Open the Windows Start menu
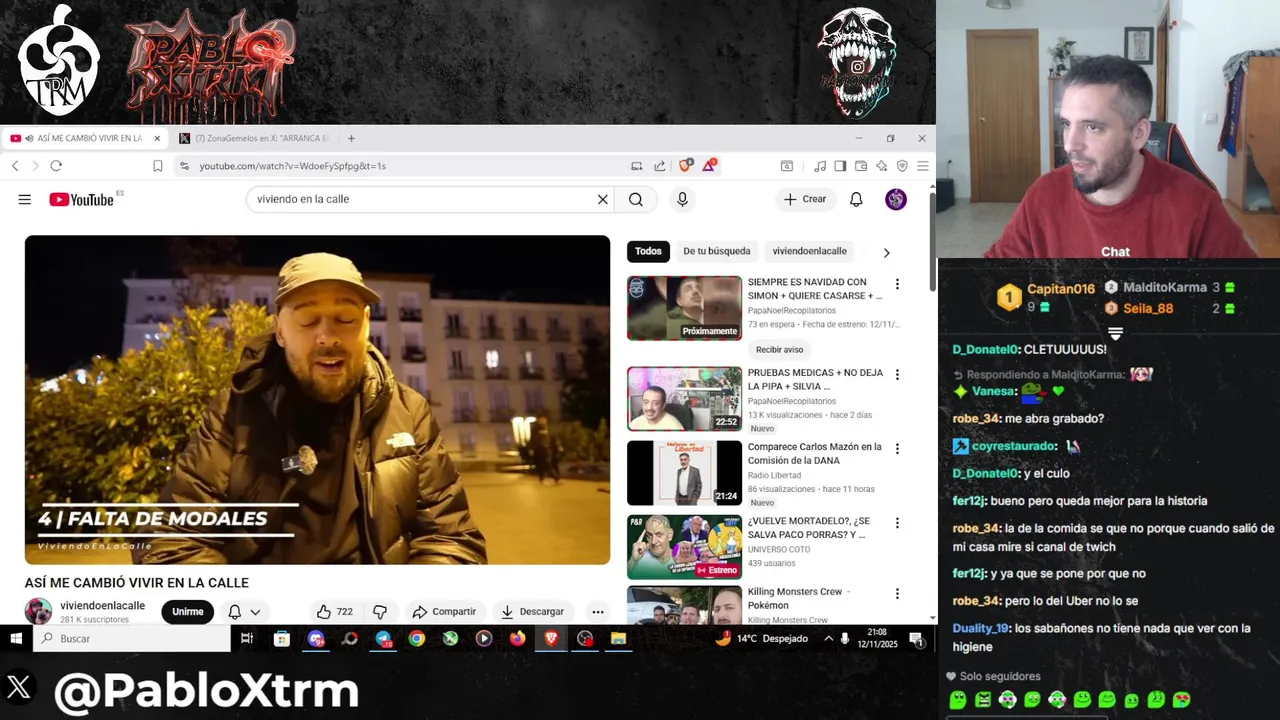The image size is (1280, 720). point(16,638)
